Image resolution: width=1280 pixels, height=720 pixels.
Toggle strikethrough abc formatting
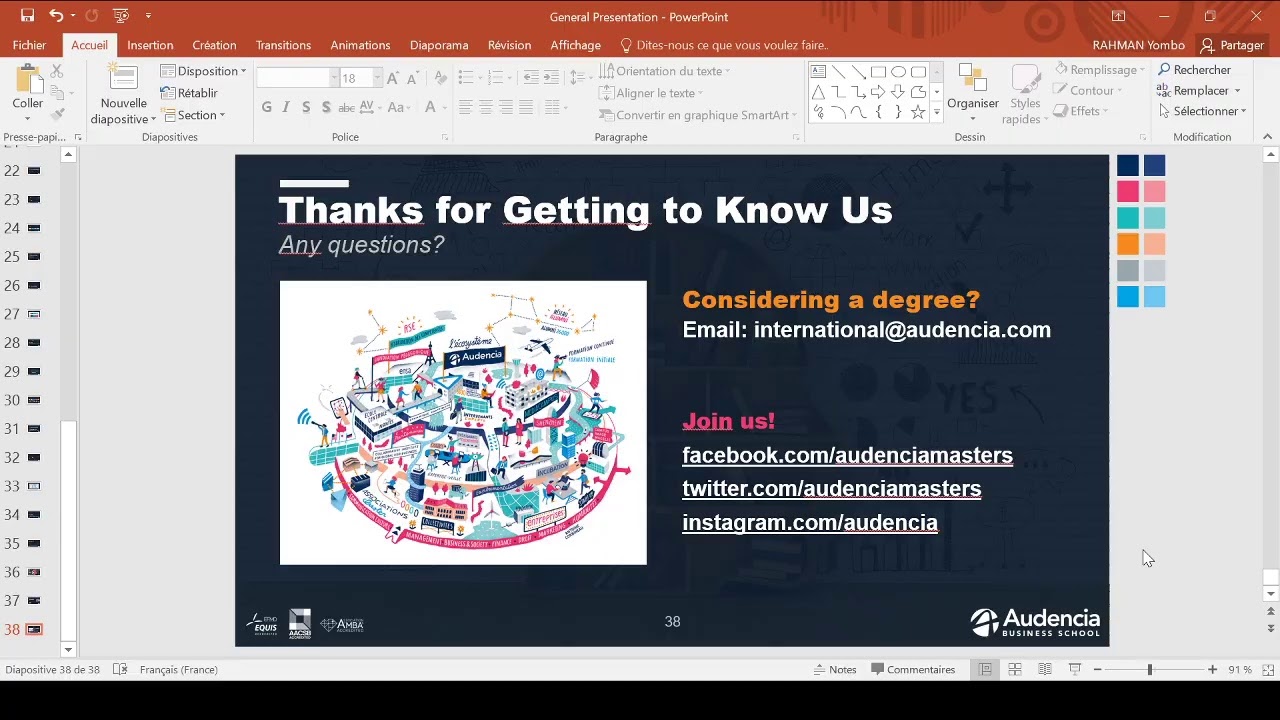click(347, 108)
